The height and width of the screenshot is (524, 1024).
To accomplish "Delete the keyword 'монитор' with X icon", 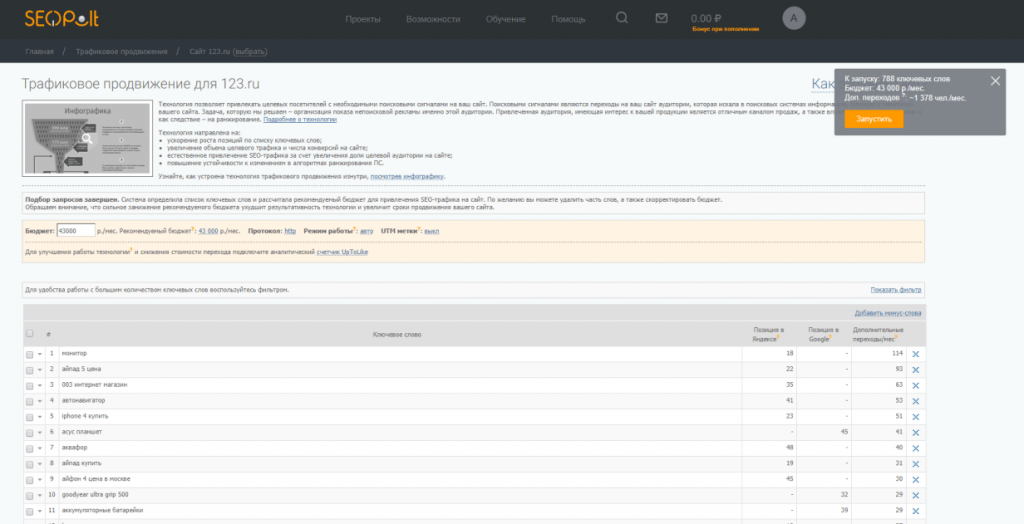I will pos(916,354).
